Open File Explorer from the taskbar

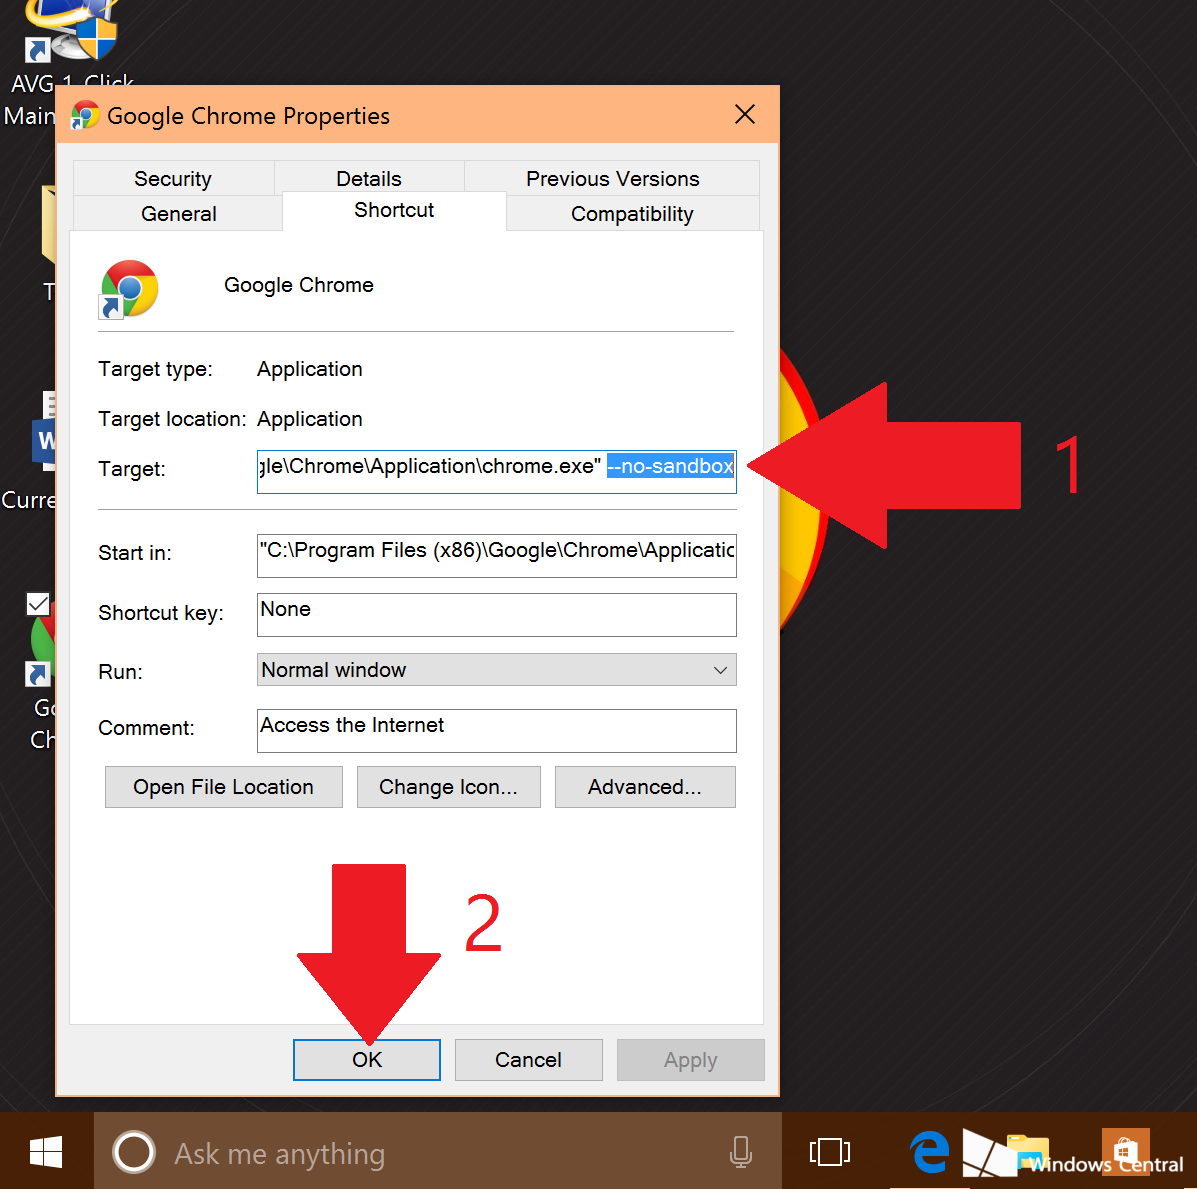coord(1026,1152)
